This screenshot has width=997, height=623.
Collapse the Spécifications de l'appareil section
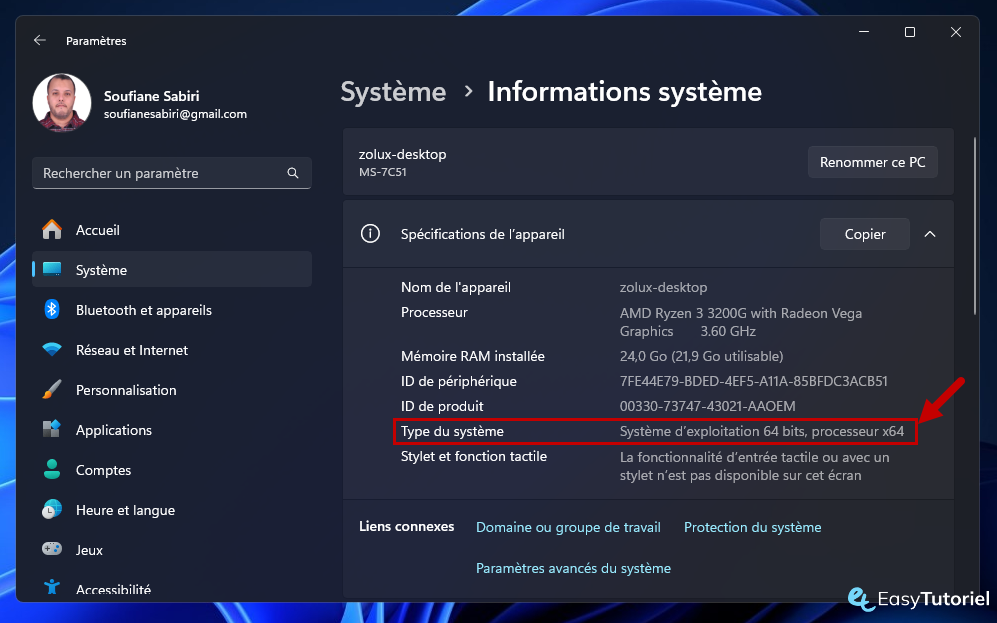tap(930, 233)
